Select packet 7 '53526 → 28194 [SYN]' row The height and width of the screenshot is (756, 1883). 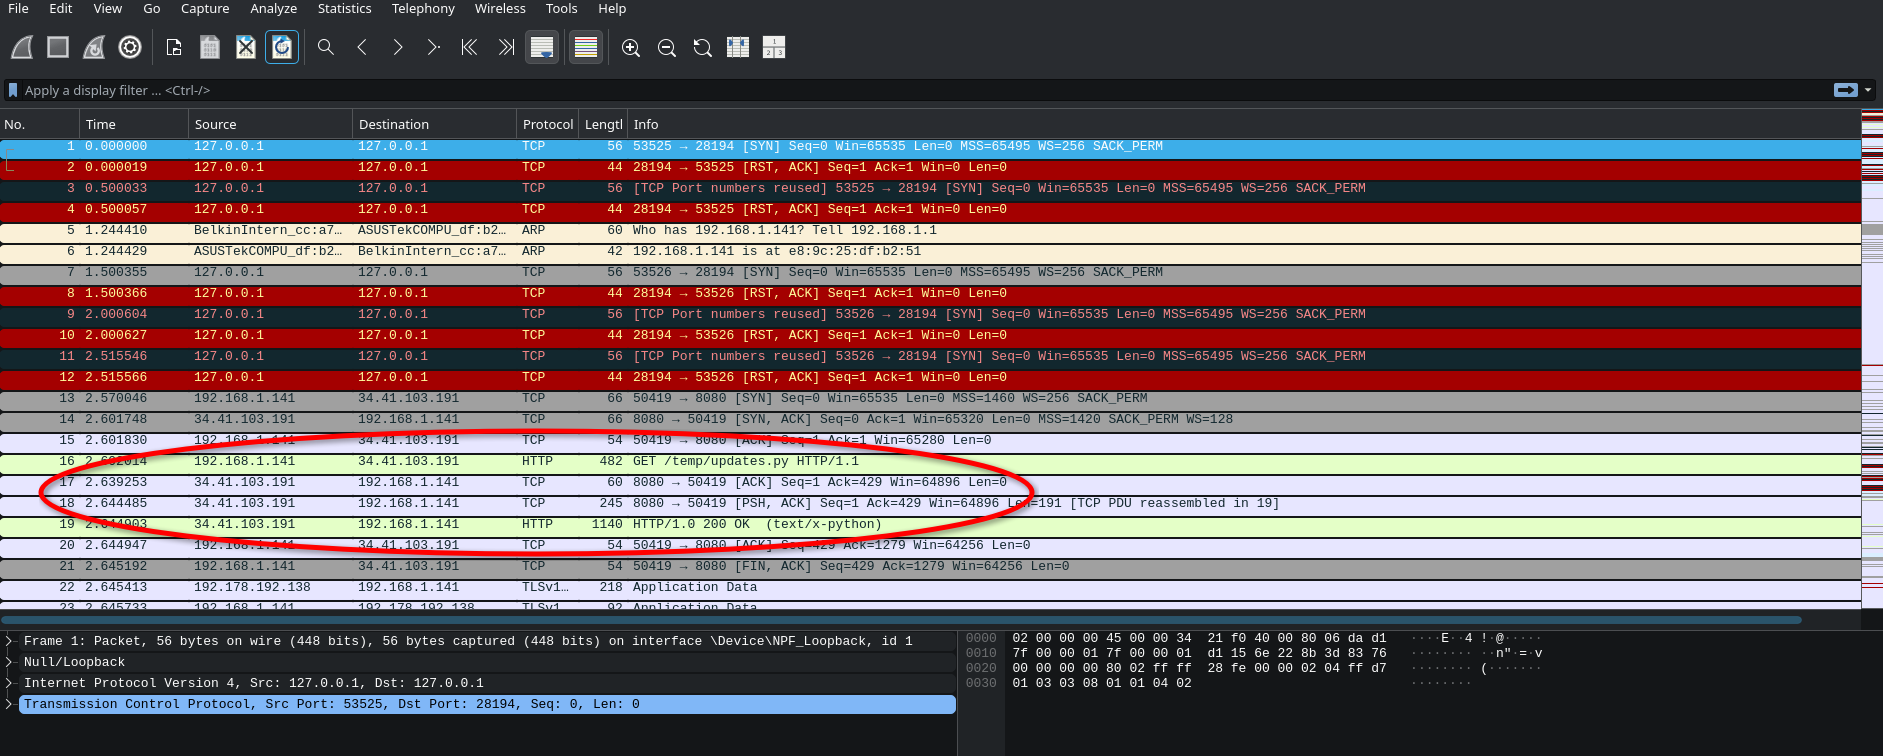coord(930,272)
